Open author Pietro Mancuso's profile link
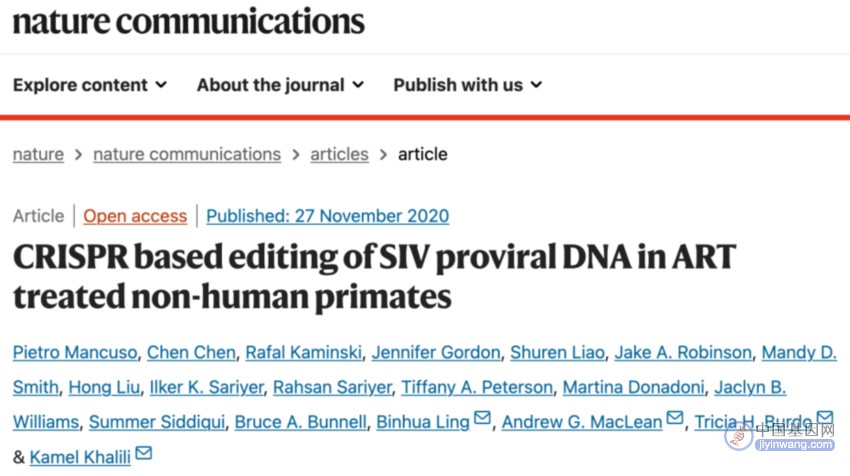 (x=75, y=352)
